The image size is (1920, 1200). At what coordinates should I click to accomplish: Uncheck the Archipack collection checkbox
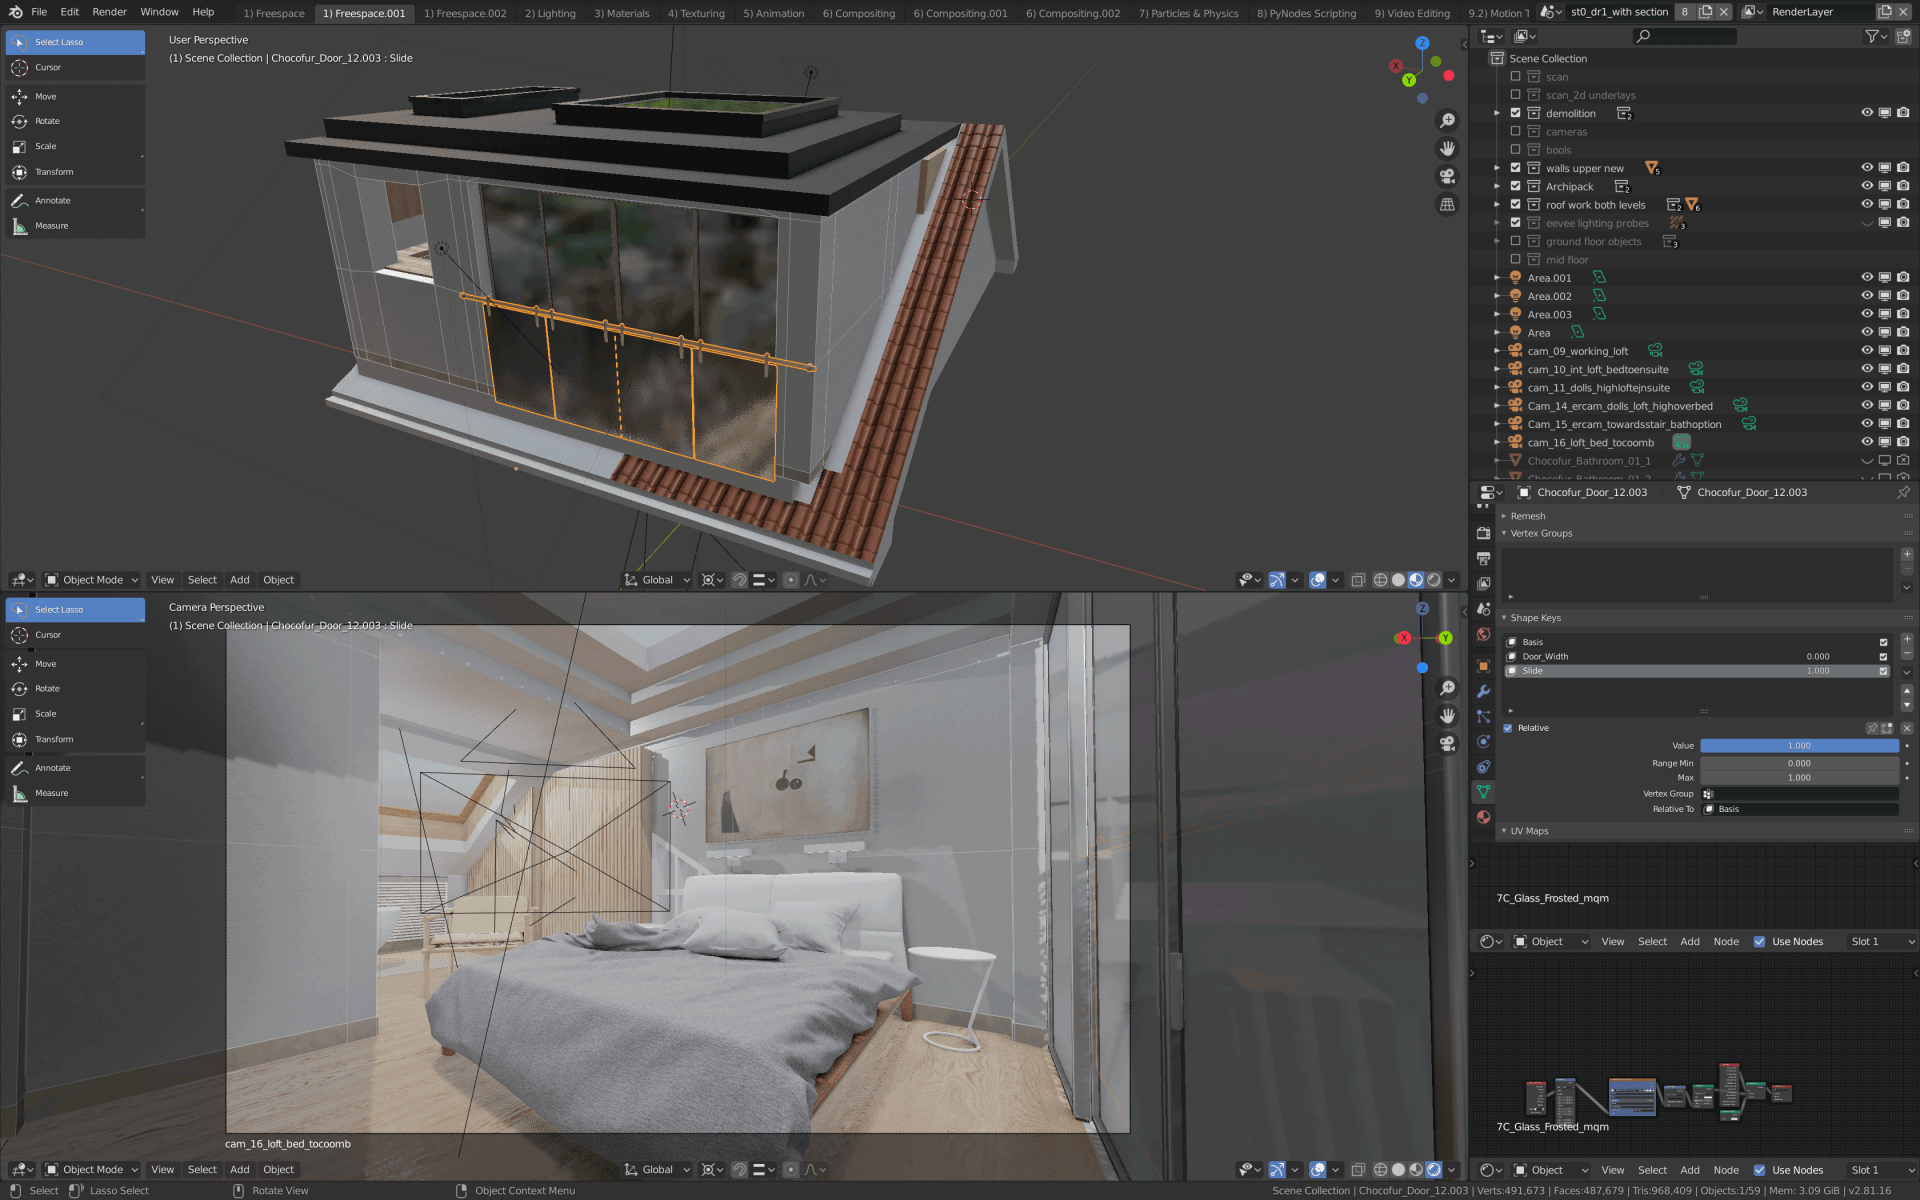(1515, 186)
